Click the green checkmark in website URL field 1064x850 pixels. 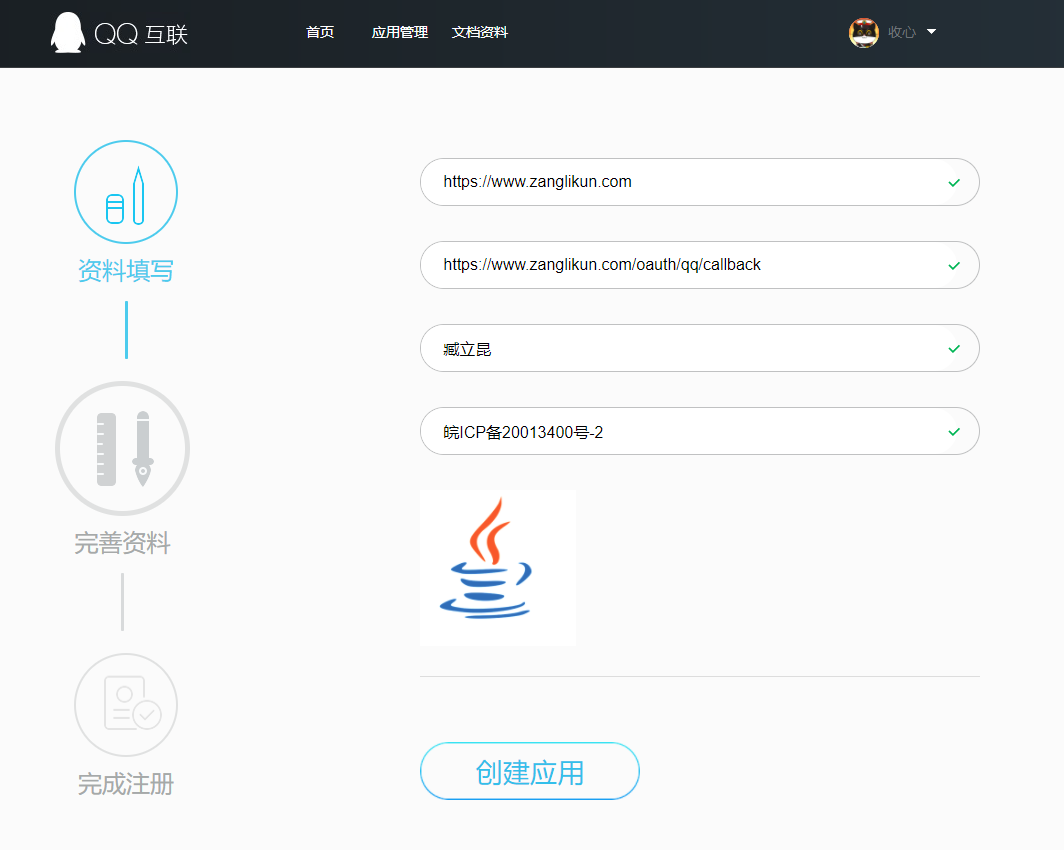(x=954, y=183)
